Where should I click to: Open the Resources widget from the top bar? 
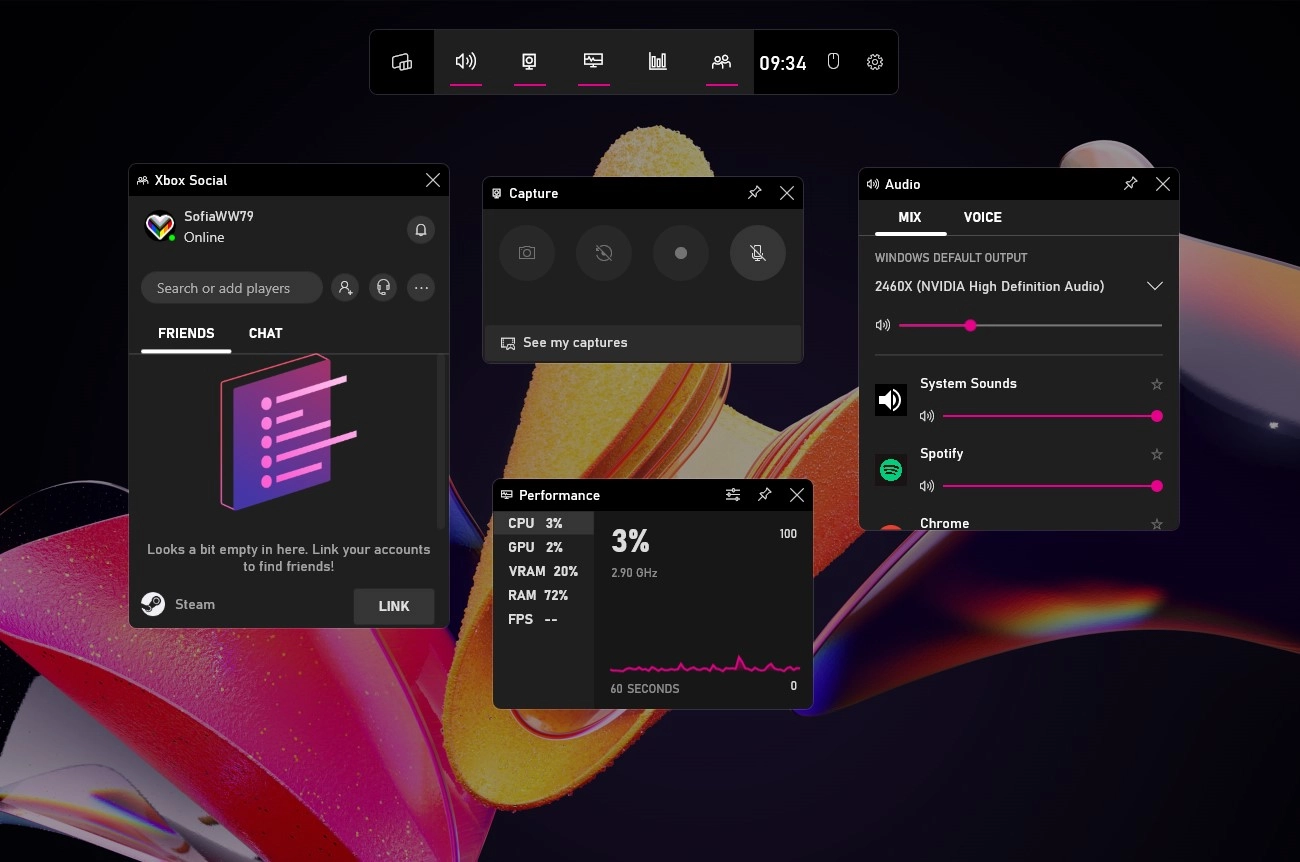pyautogui.click(x=658, y=62)
